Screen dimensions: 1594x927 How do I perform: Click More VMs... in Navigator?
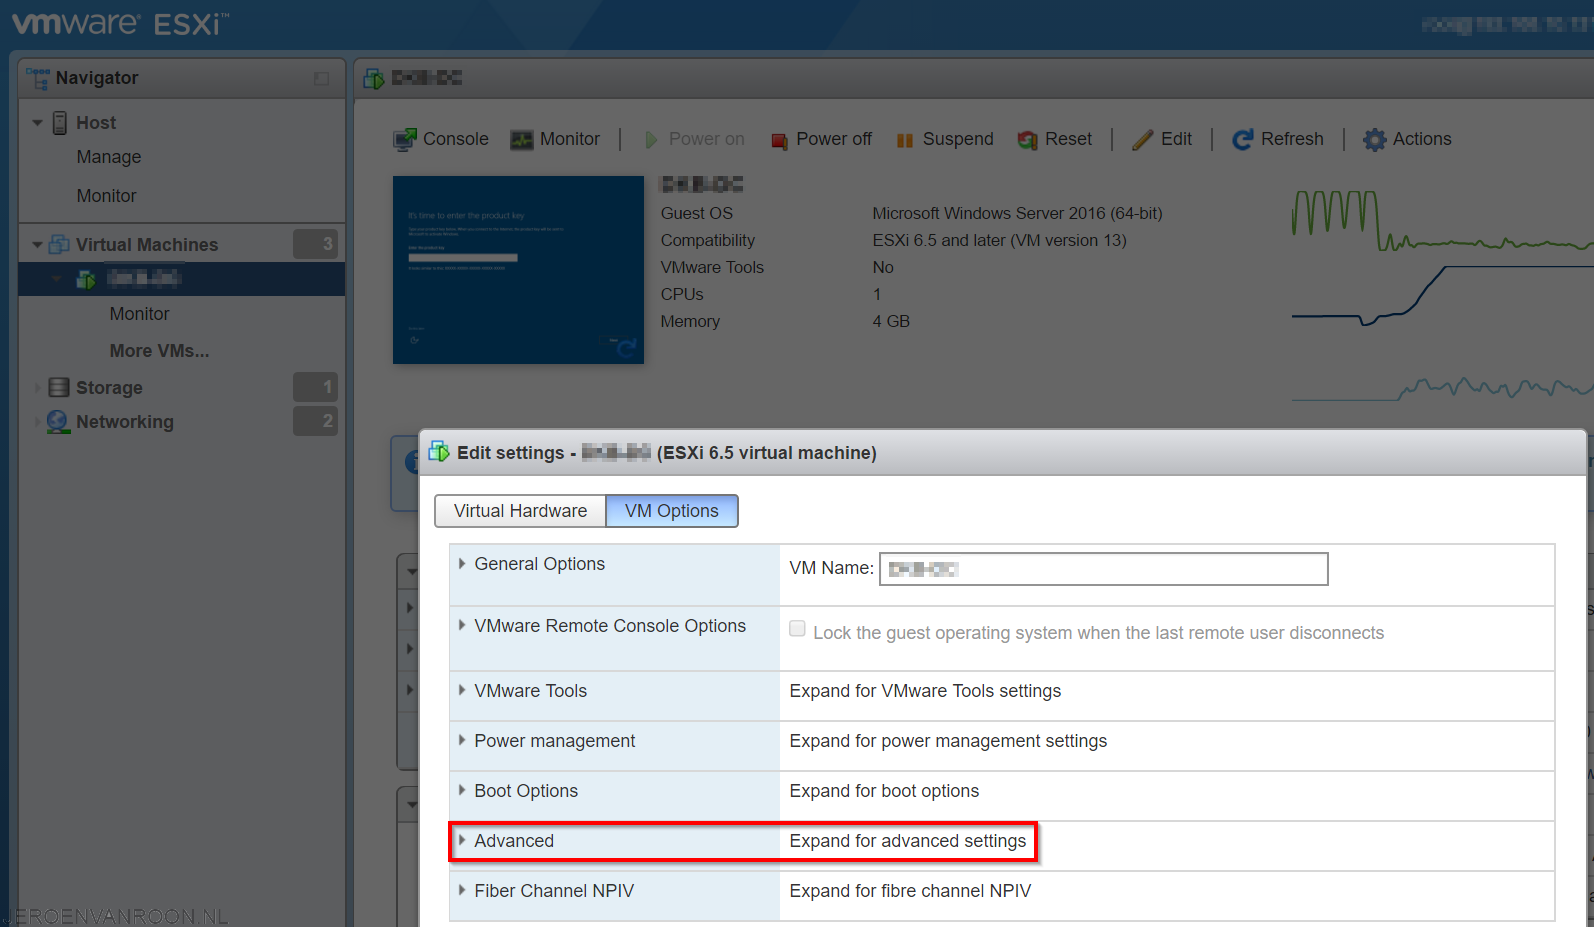[x=160, y=351]
